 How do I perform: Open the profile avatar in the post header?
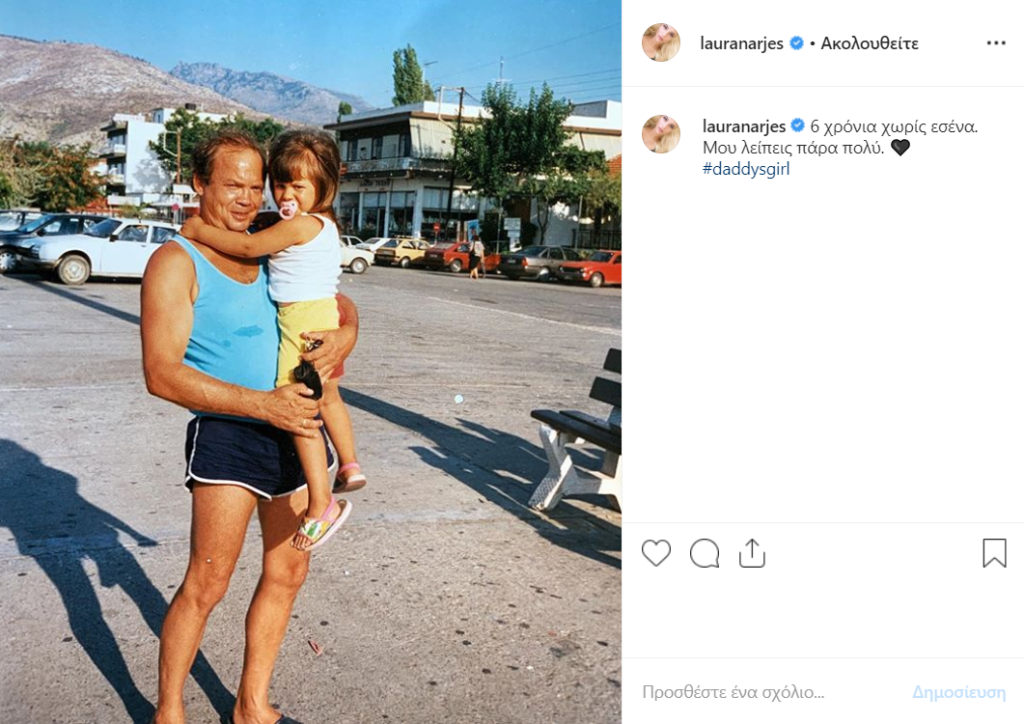tap(661, 42)
